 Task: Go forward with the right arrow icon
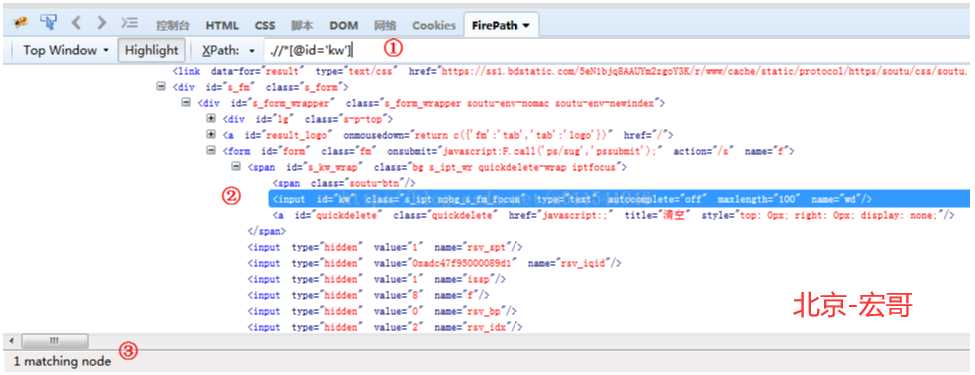[101, 24]
